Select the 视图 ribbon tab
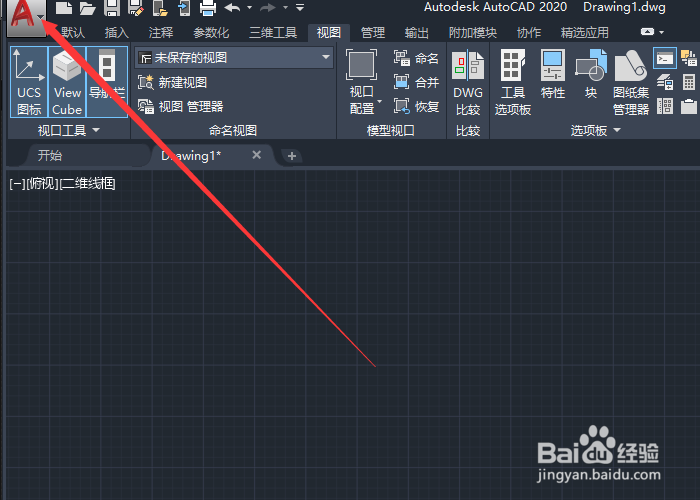Viewport: 700px width, 500px height. [329, 33]
